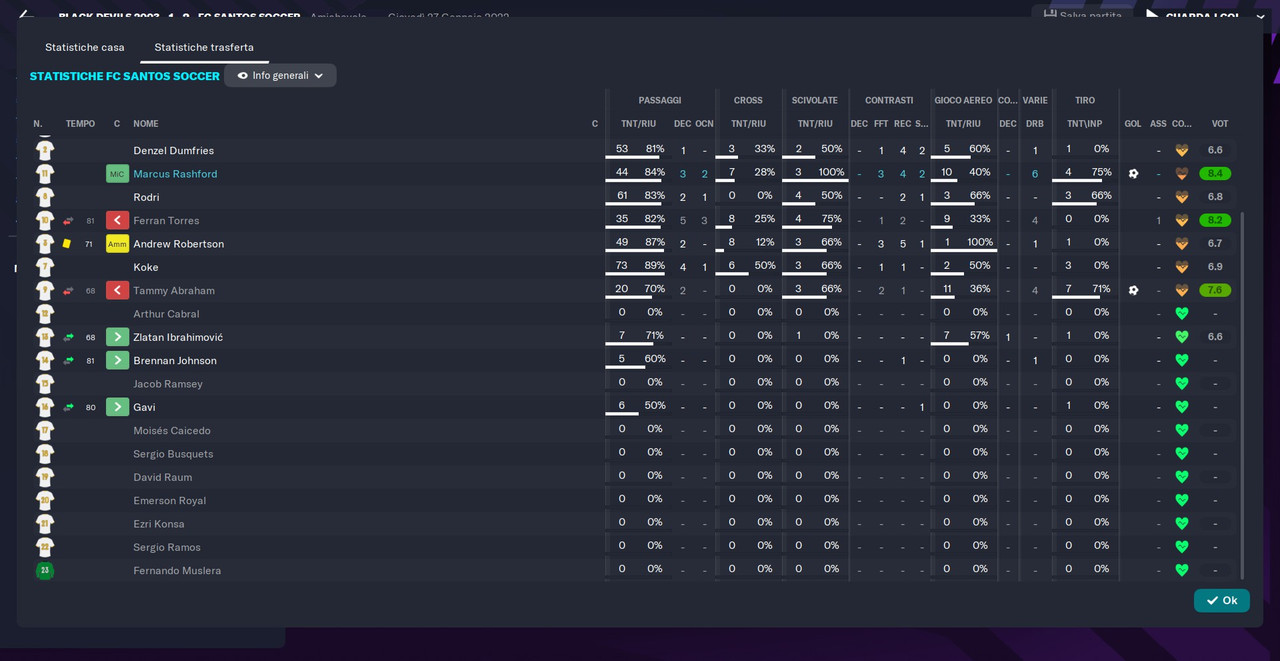
Task: Click the goal ball icon in Marcus Rashford's row
Action: pyautogui.click(x=1133, y=174)
